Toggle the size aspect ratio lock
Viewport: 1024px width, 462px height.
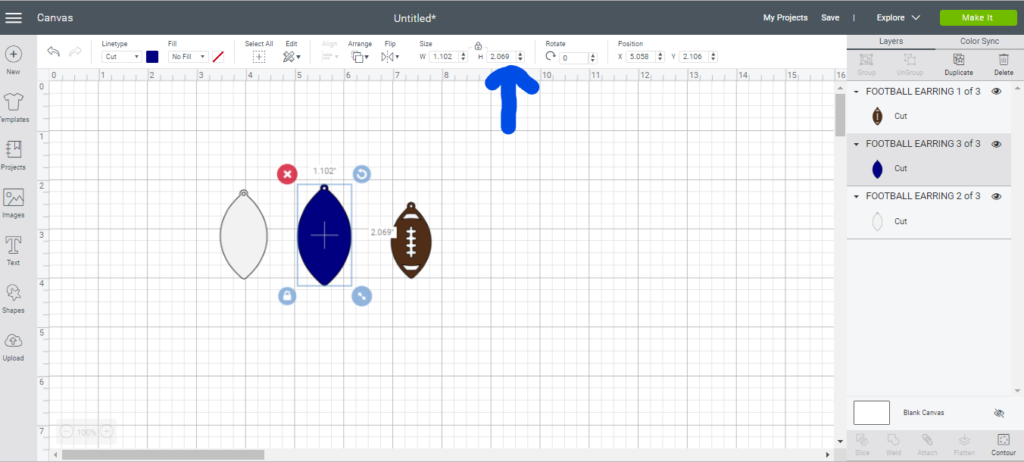point(478,46)
